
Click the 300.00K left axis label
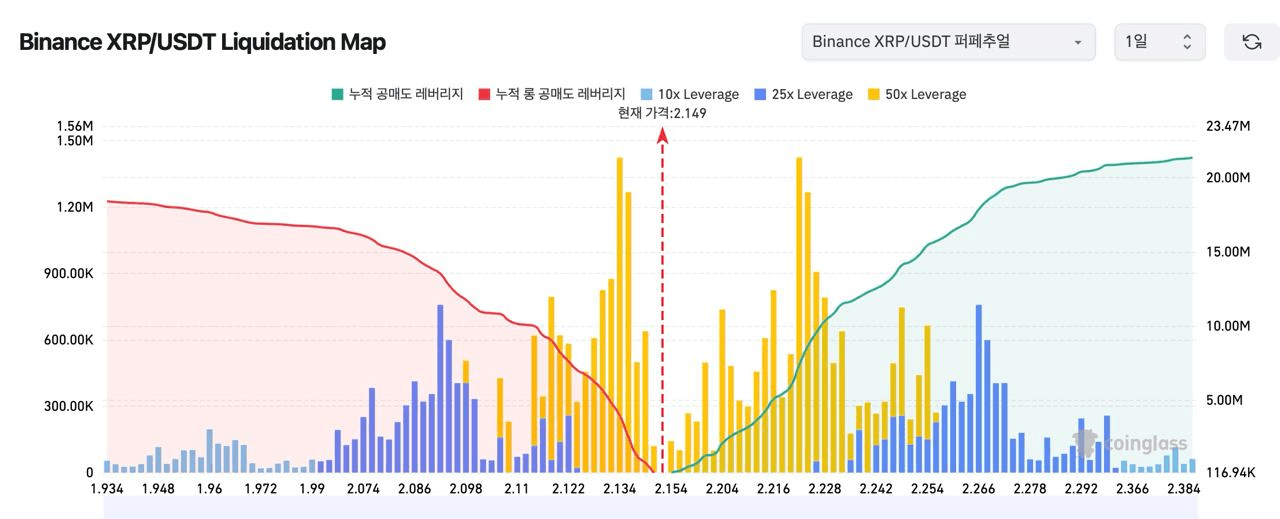click(69, 406)
